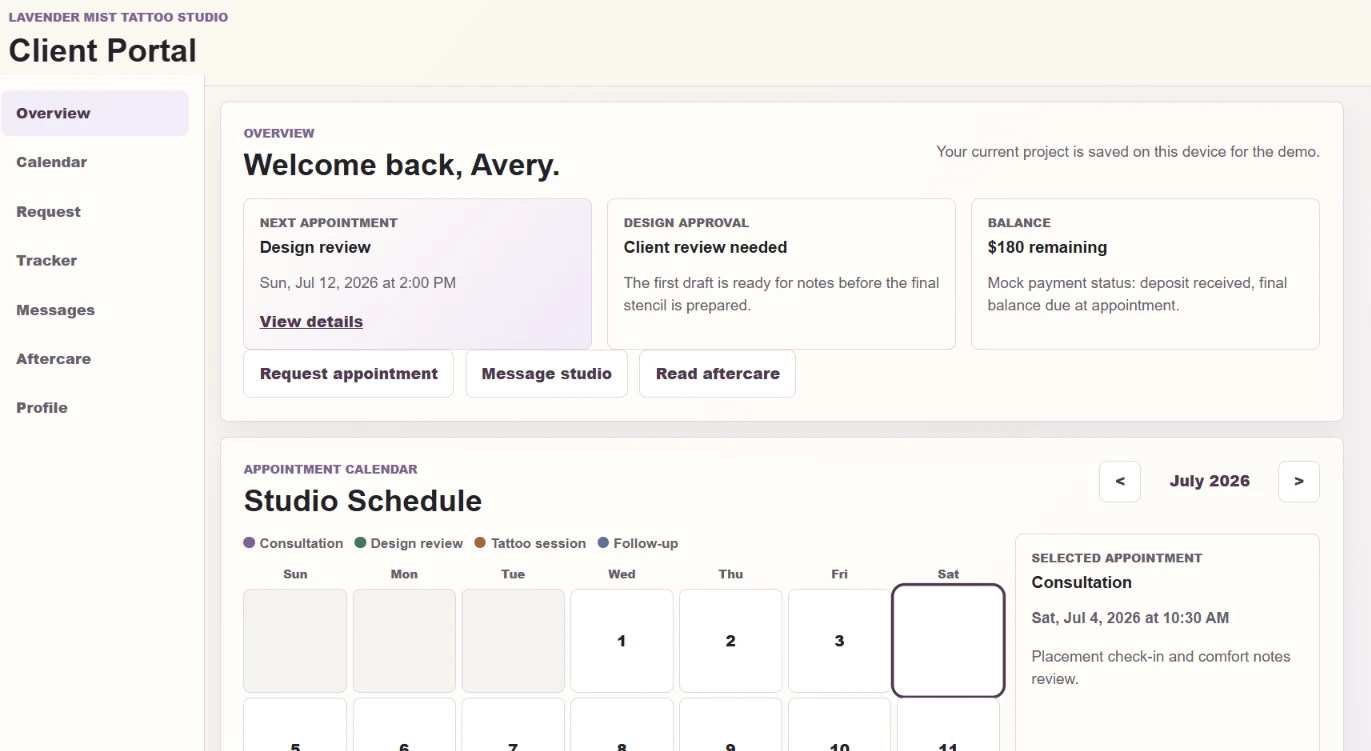Go to Calendar in the sidebar
The height and width of the screenshot is (751, 1371).
coord(95,162)
